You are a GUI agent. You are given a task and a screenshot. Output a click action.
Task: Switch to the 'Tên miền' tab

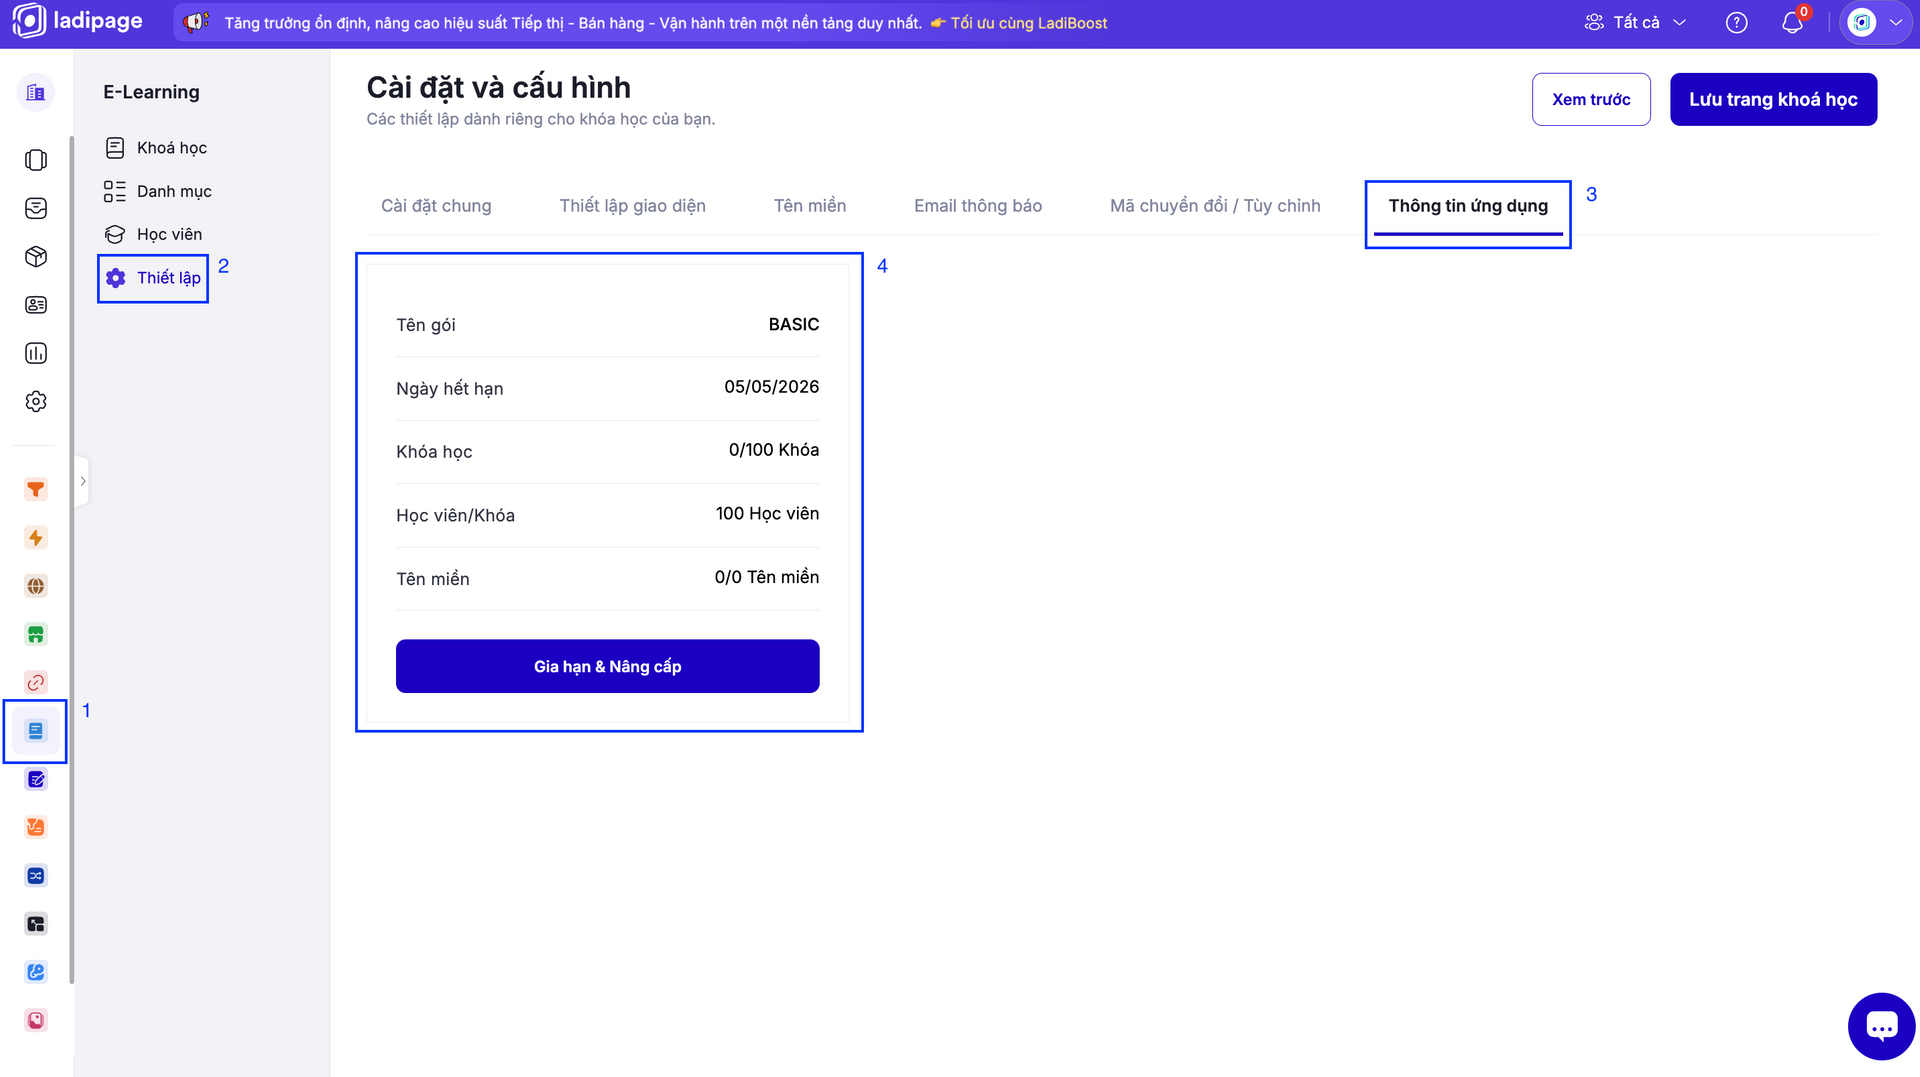point(809,206)
